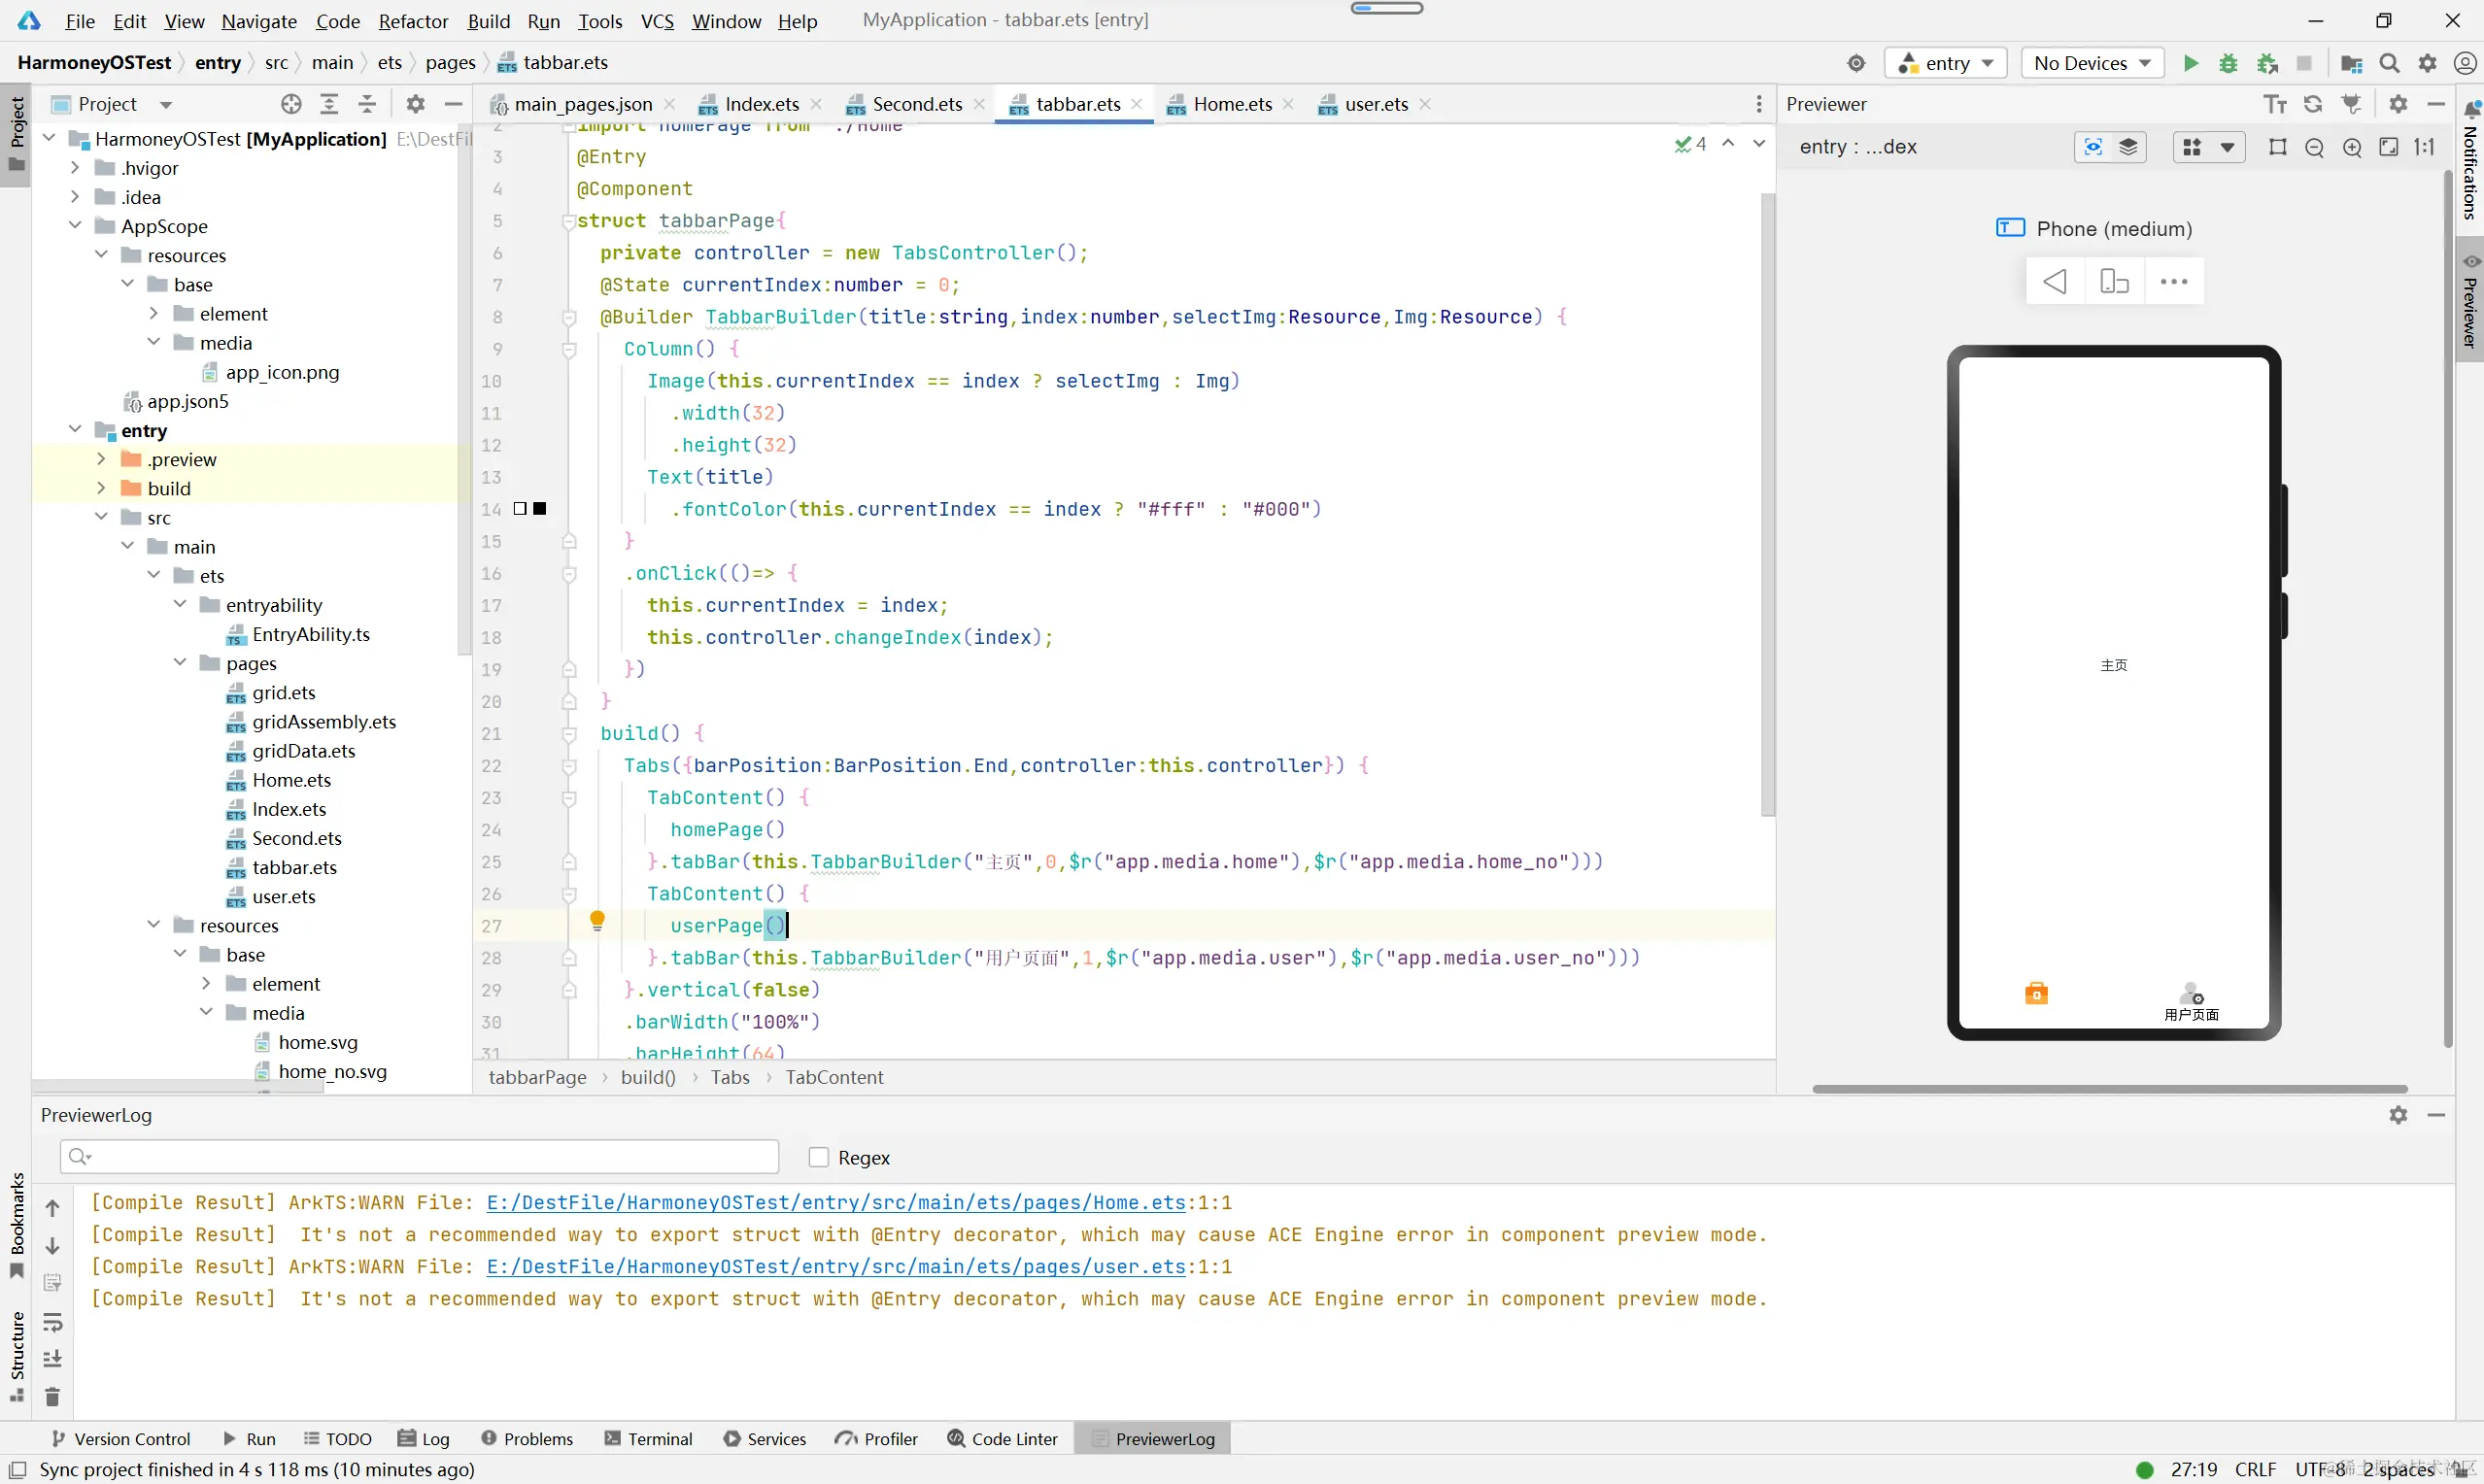Open the Version Control tool window
The height and width of the screenshot is (1484, 2484).
click(121, 1439)
